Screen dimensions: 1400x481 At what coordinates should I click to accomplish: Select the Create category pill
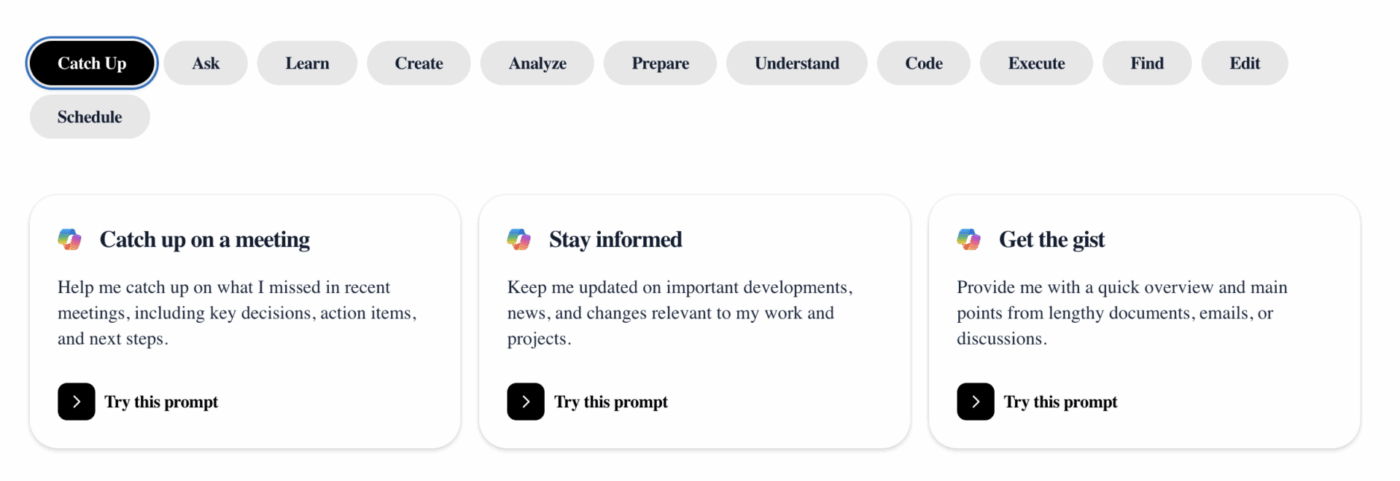coord(419,63)
